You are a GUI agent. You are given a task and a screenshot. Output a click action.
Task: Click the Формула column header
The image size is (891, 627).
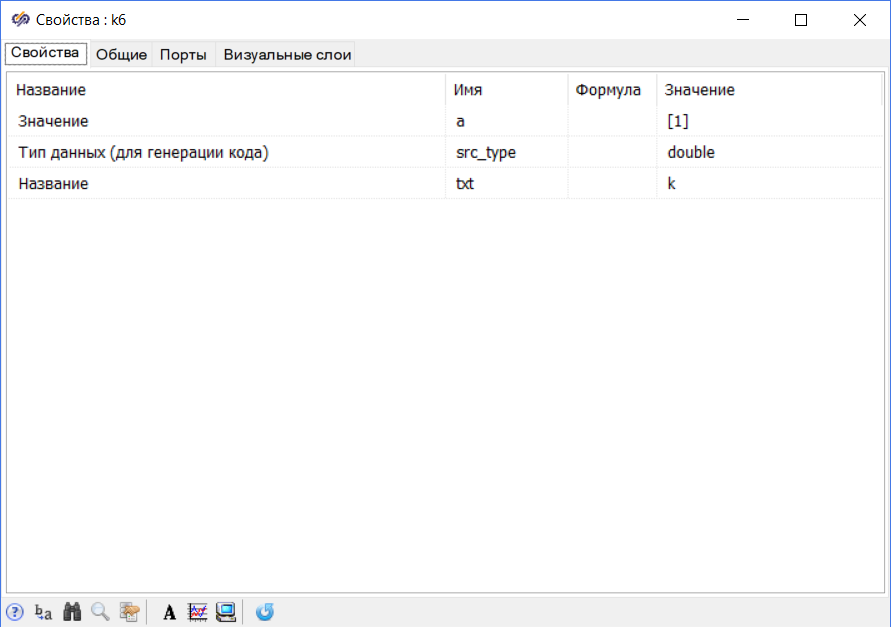point(608,90)
